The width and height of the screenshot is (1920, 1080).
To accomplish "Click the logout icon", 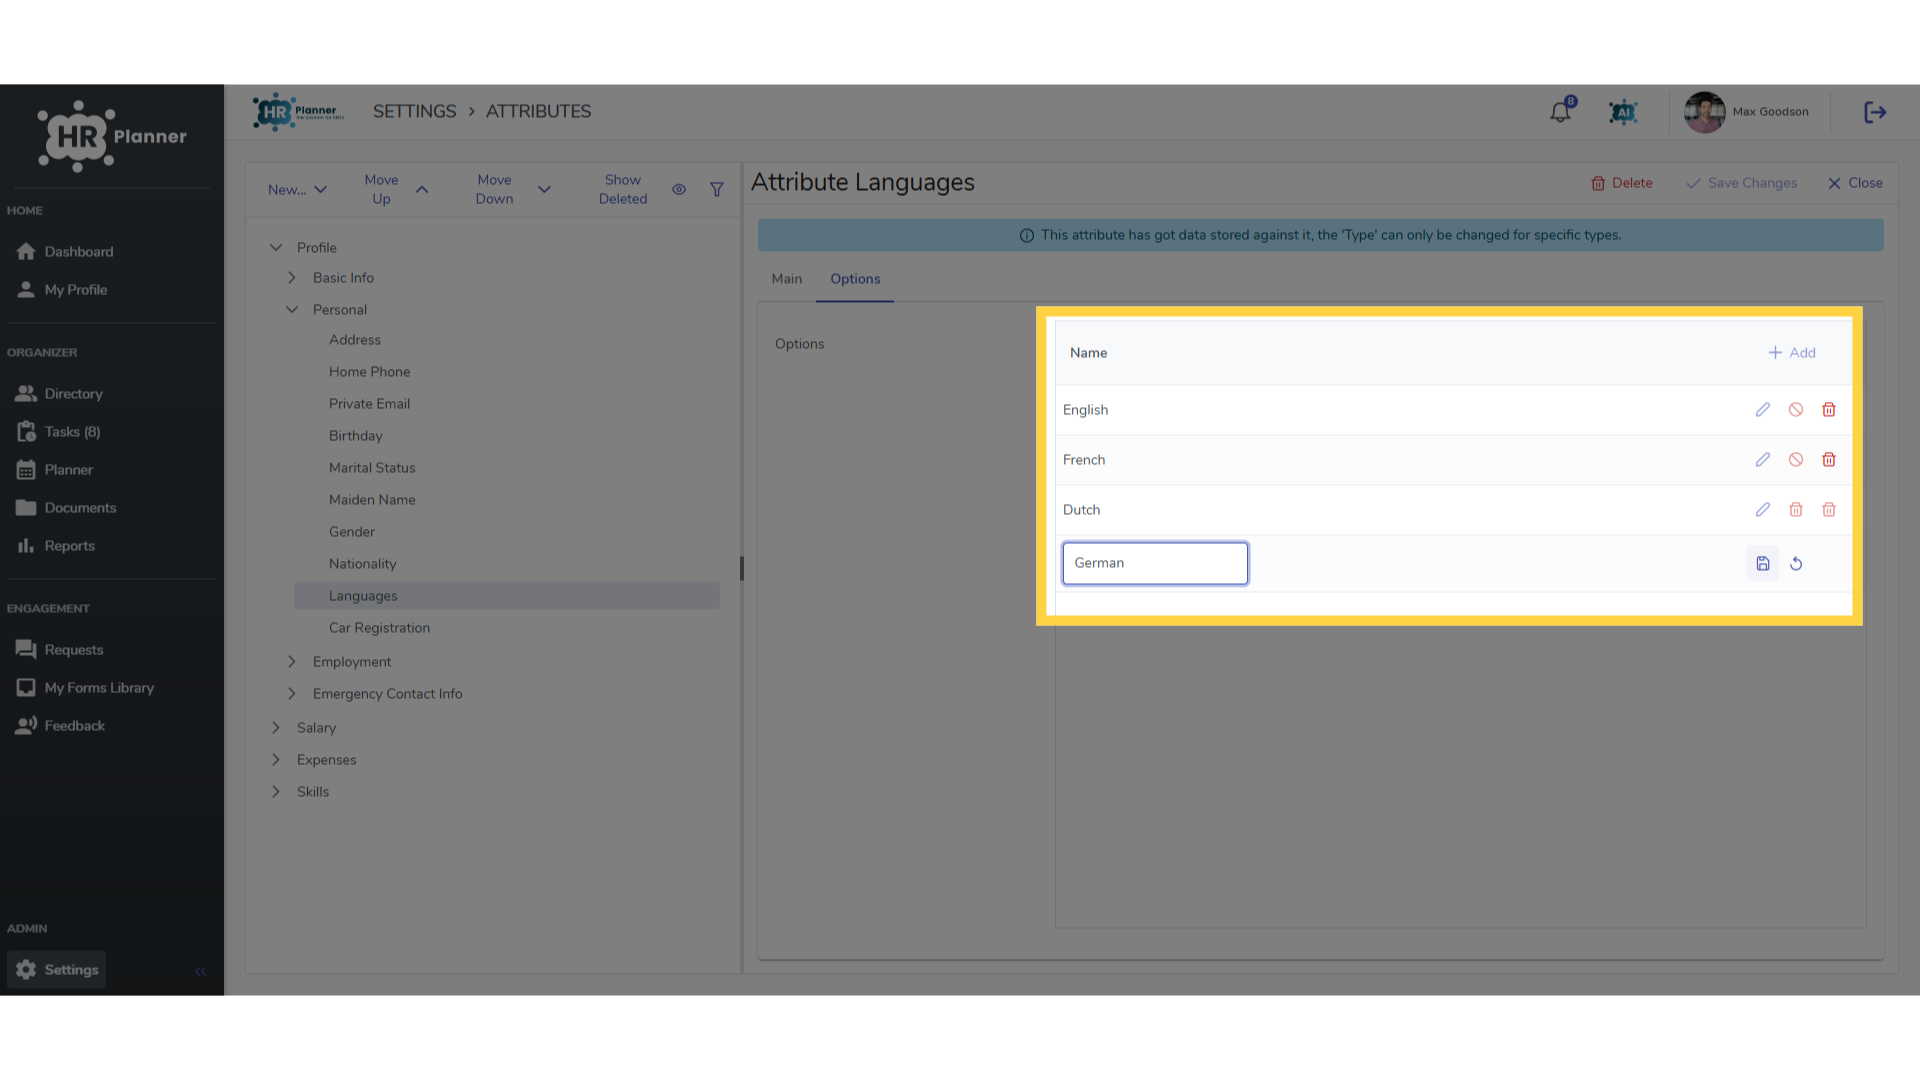I will click(1875, 112).
